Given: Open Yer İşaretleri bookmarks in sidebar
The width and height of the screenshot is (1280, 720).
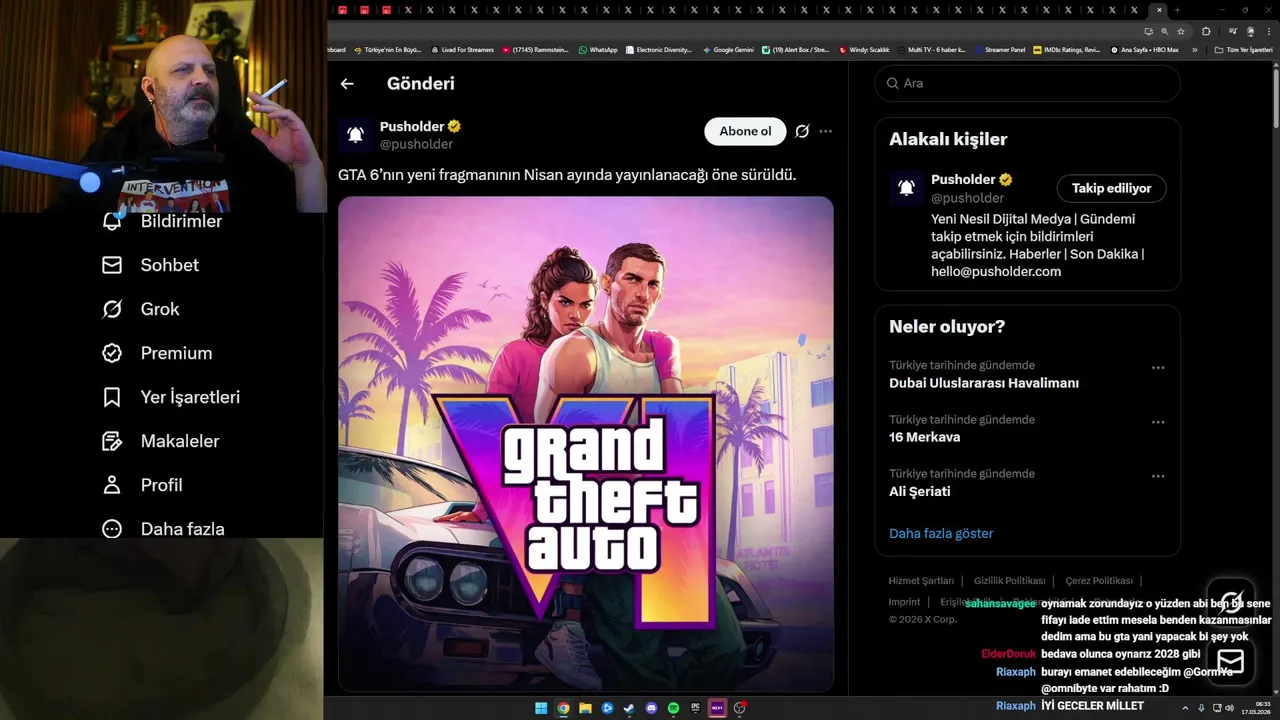Looking at the screenshot, I should coord(171,397).
